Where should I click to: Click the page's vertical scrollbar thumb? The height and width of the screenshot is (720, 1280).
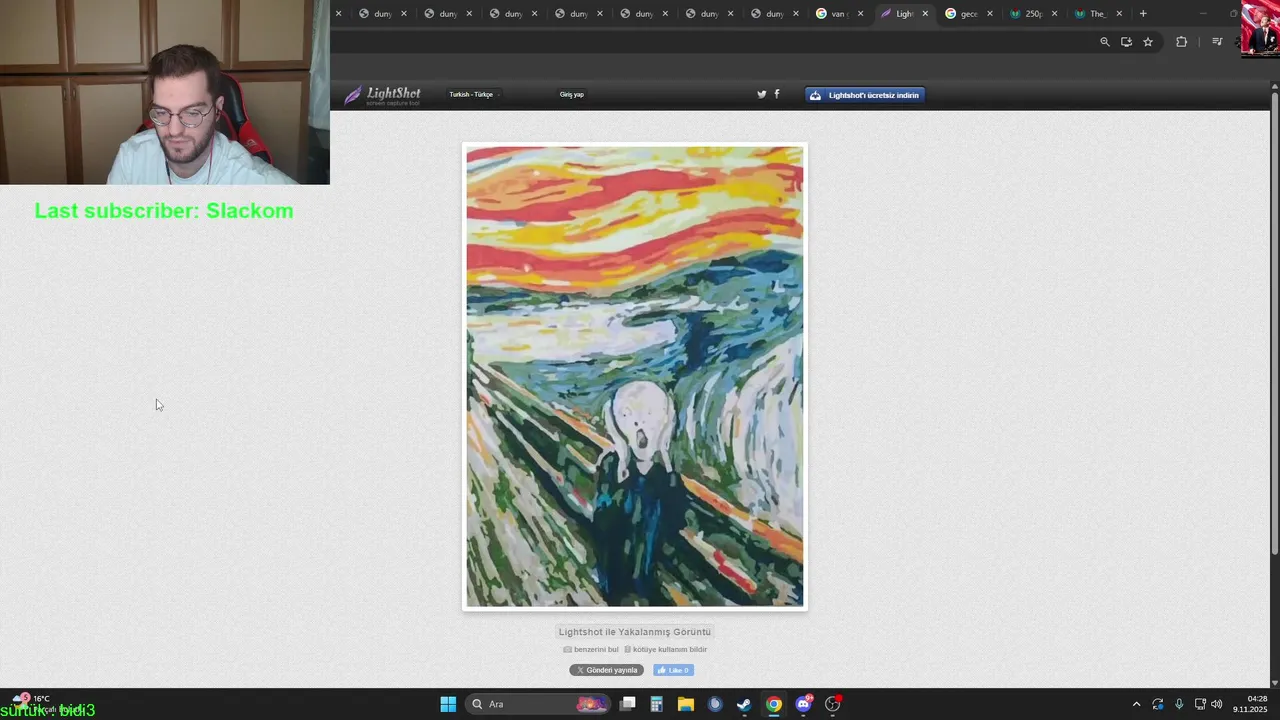click(x=1274, y=323)
